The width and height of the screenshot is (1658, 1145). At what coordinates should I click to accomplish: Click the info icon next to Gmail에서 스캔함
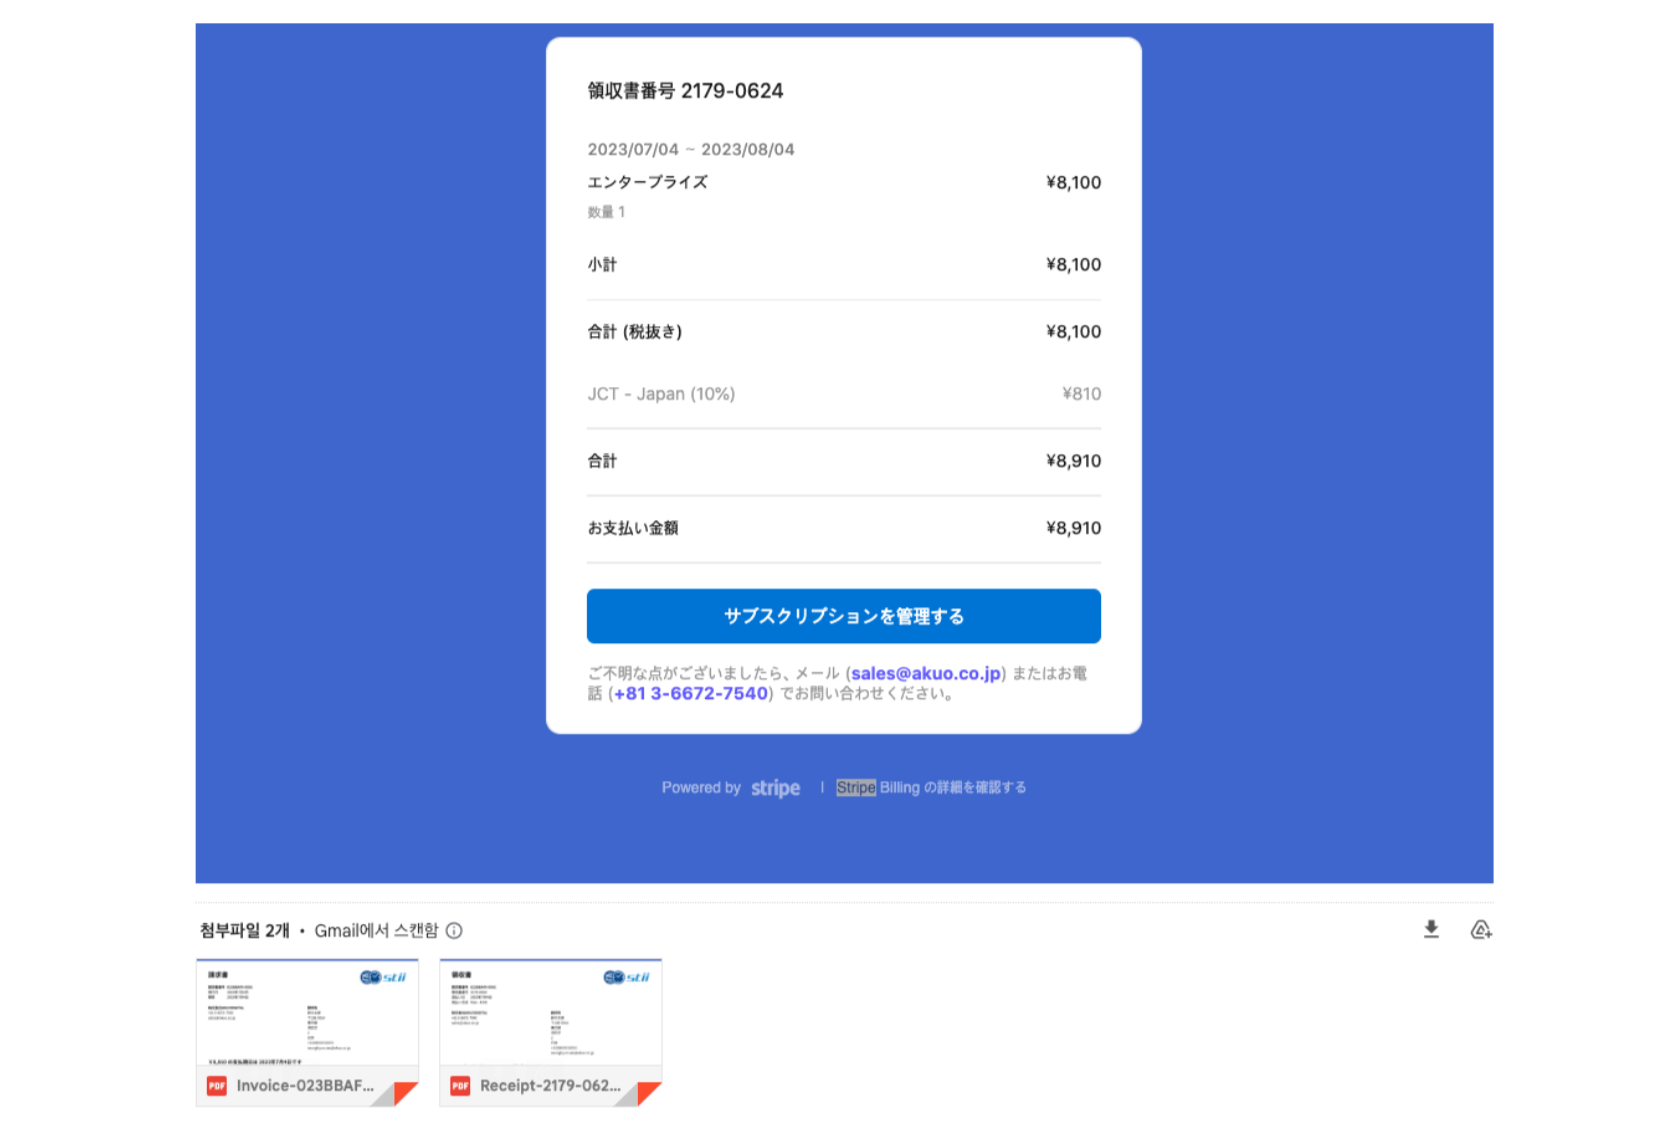(456, 931)
